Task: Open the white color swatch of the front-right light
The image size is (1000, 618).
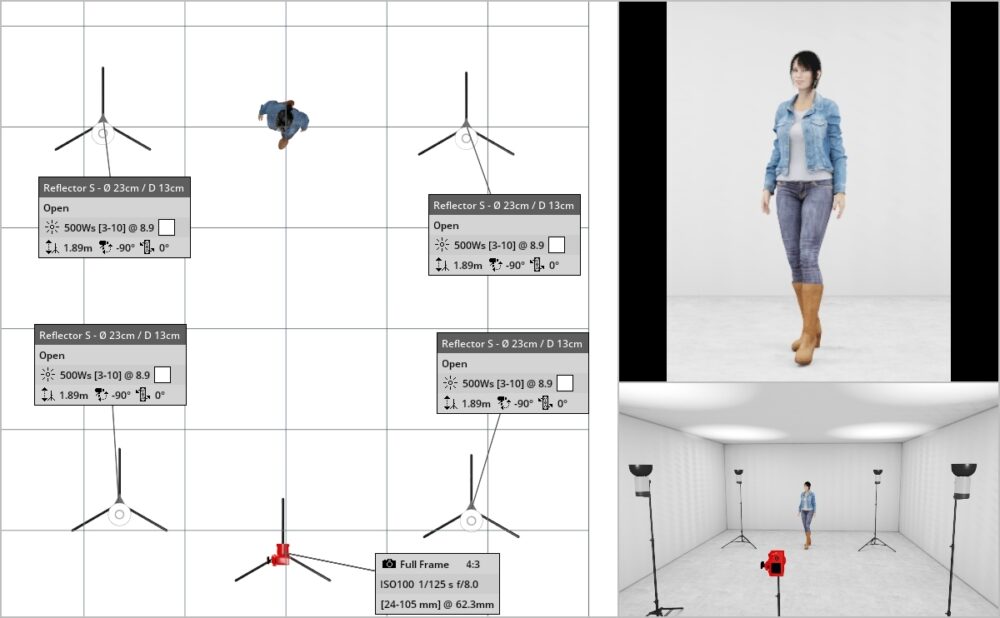Action: pyautogui.click(x=565, y=383)
